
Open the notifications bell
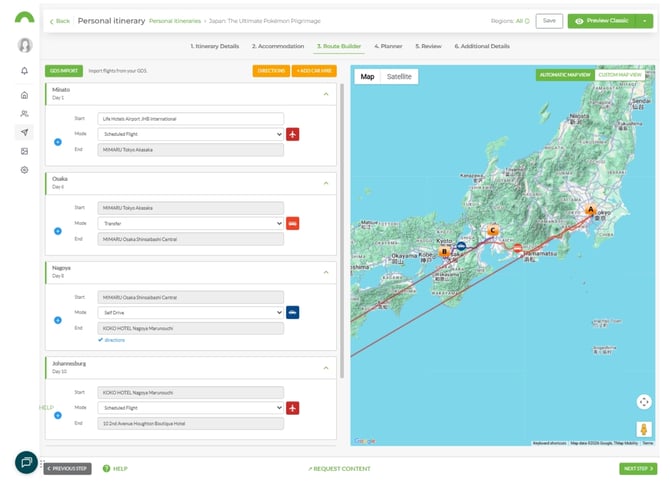click(x=24, y=71)
